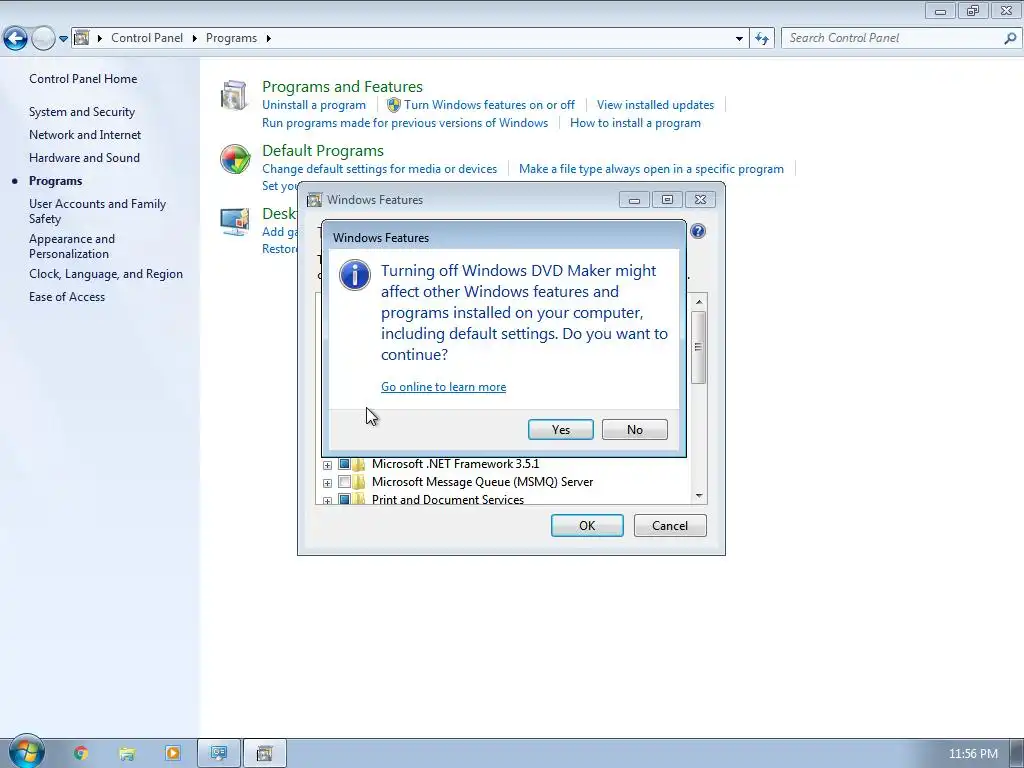Viewport: 1024px width, 768px height.
Task: Click Programs breadcrumb in address bar
Action: [x=231, y=38]
